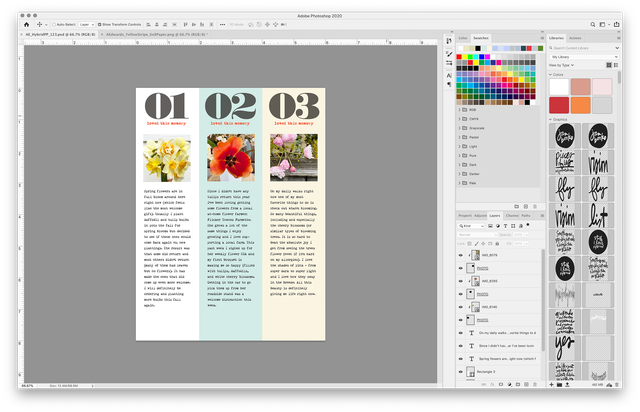Hide the IMG_8079 layer
Screen dimensions: 640x412
[461, 255]
